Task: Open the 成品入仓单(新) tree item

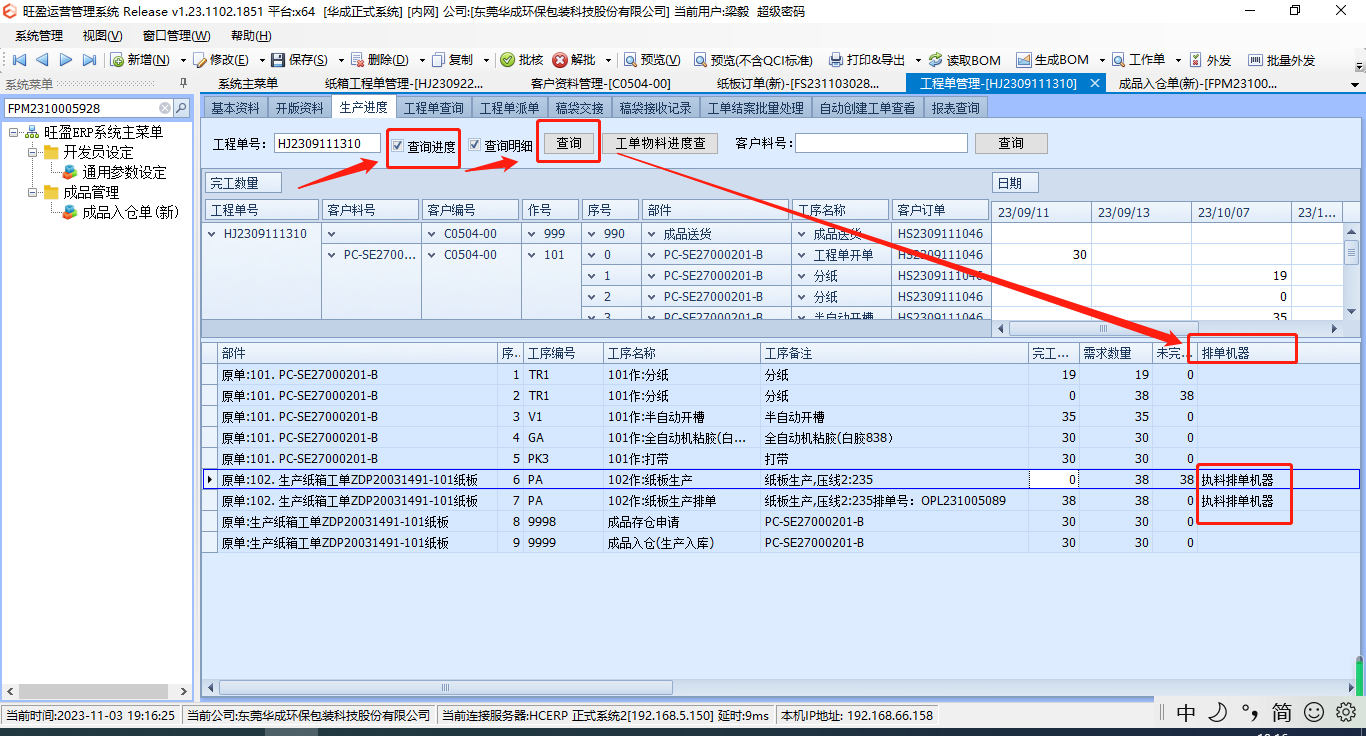Action: [130, 212]
